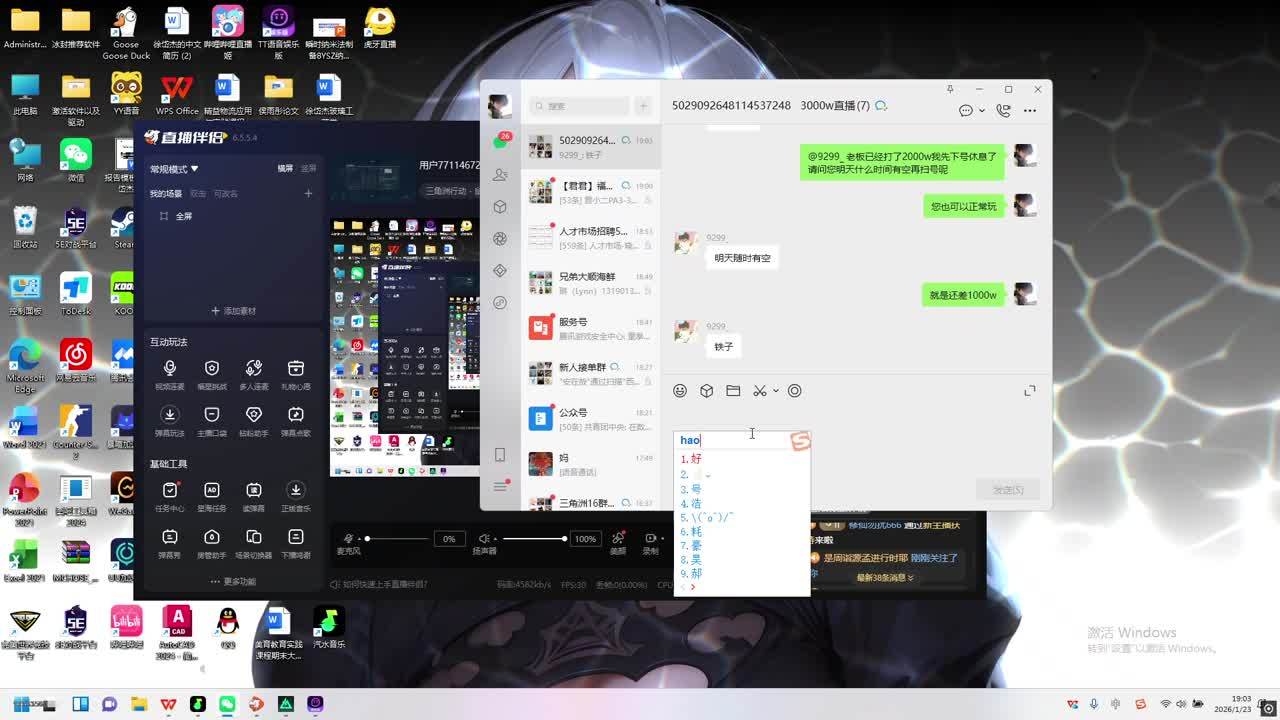This screenshot has width=1280, height=720.
Task: Open the emoji picker in WeChat
Action: (680, 391)
